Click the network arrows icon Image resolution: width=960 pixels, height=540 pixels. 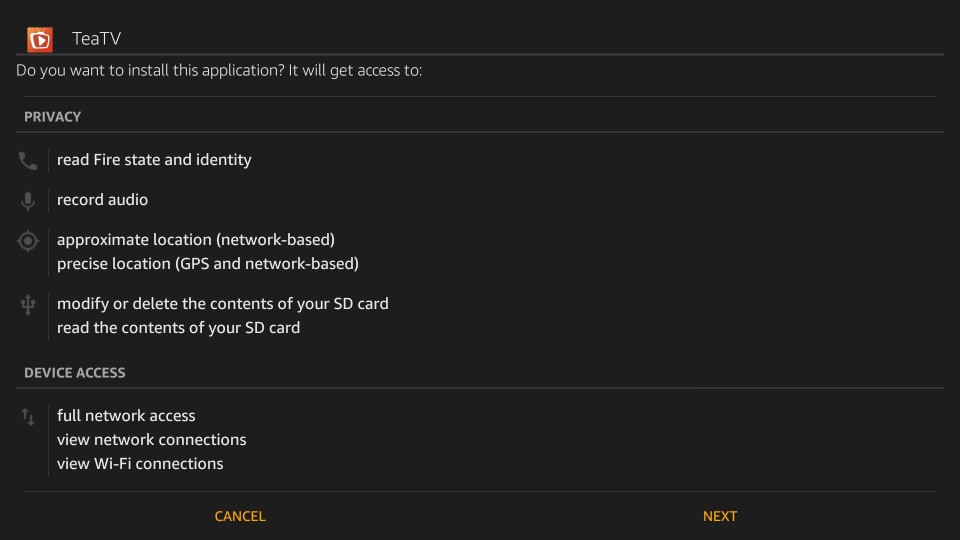pos(28,417)
